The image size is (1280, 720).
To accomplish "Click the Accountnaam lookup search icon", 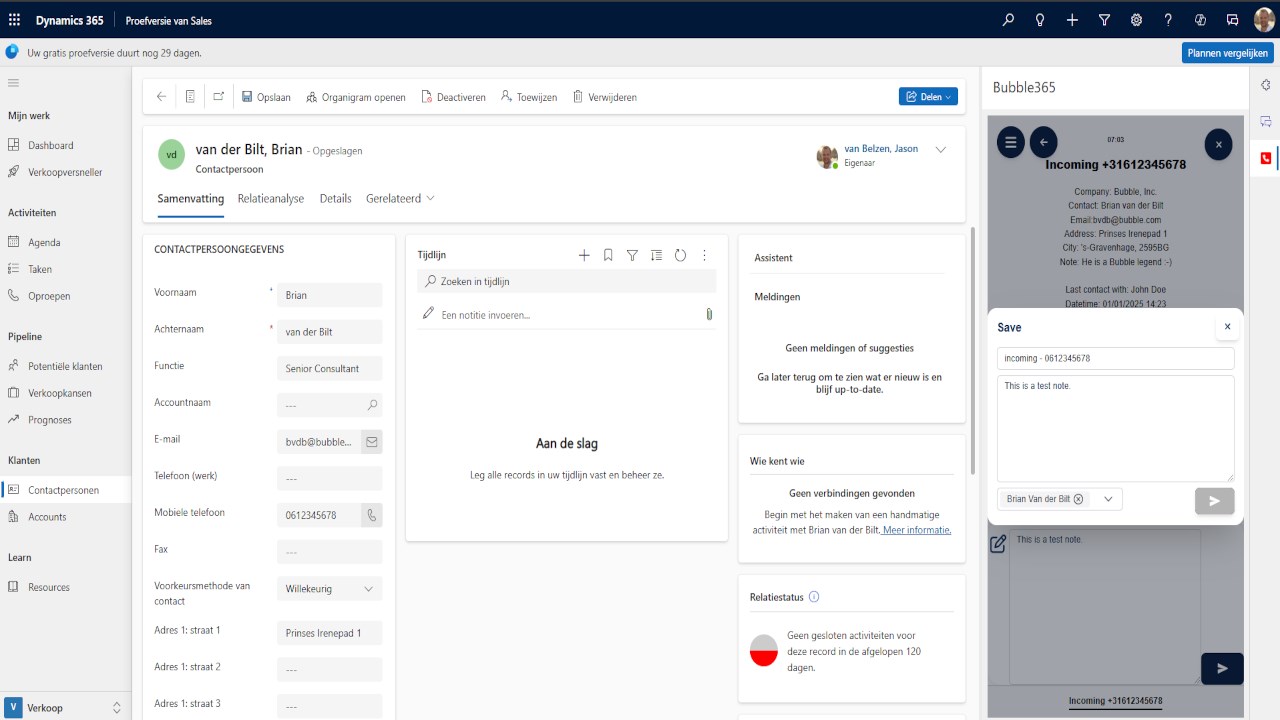I will [x=372, y=405].
